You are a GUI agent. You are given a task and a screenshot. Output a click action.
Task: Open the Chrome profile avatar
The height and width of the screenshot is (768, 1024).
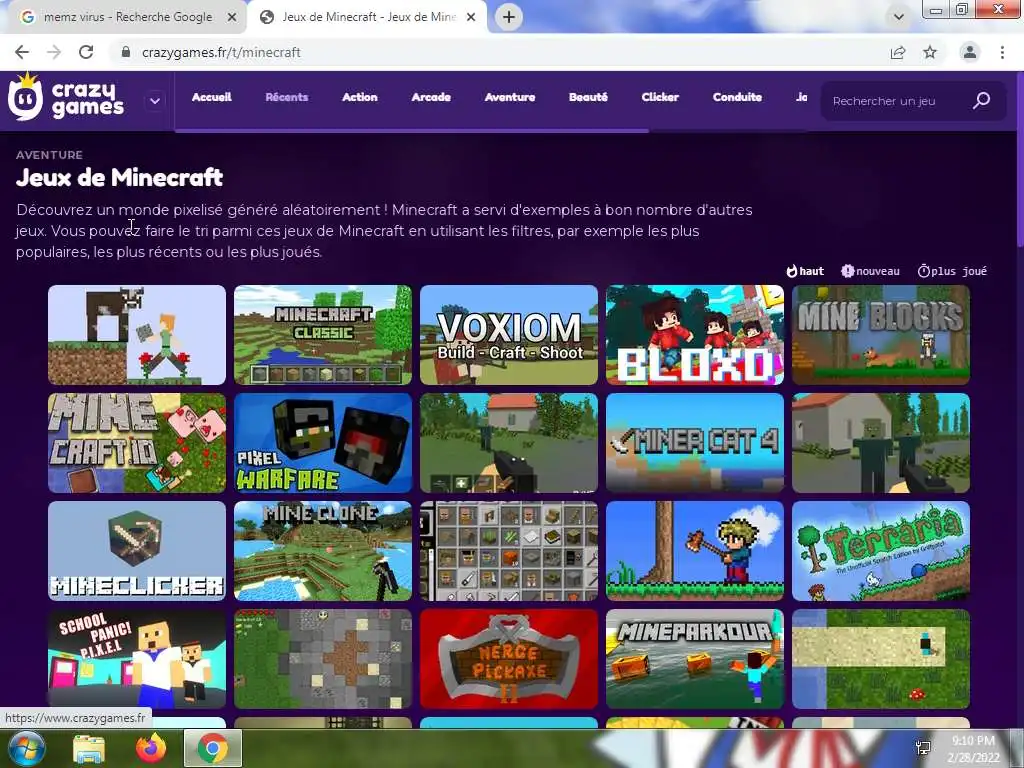tap(970, 52)
